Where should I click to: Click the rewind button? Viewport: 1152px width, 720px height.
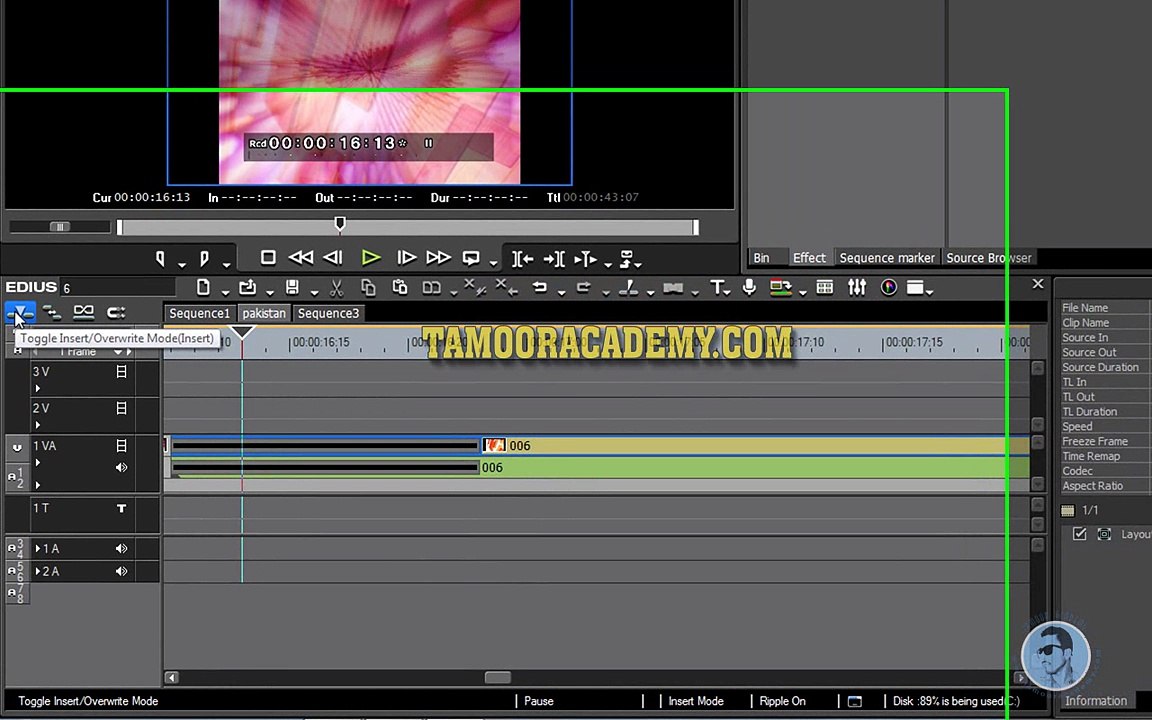(x=300, y=258)
